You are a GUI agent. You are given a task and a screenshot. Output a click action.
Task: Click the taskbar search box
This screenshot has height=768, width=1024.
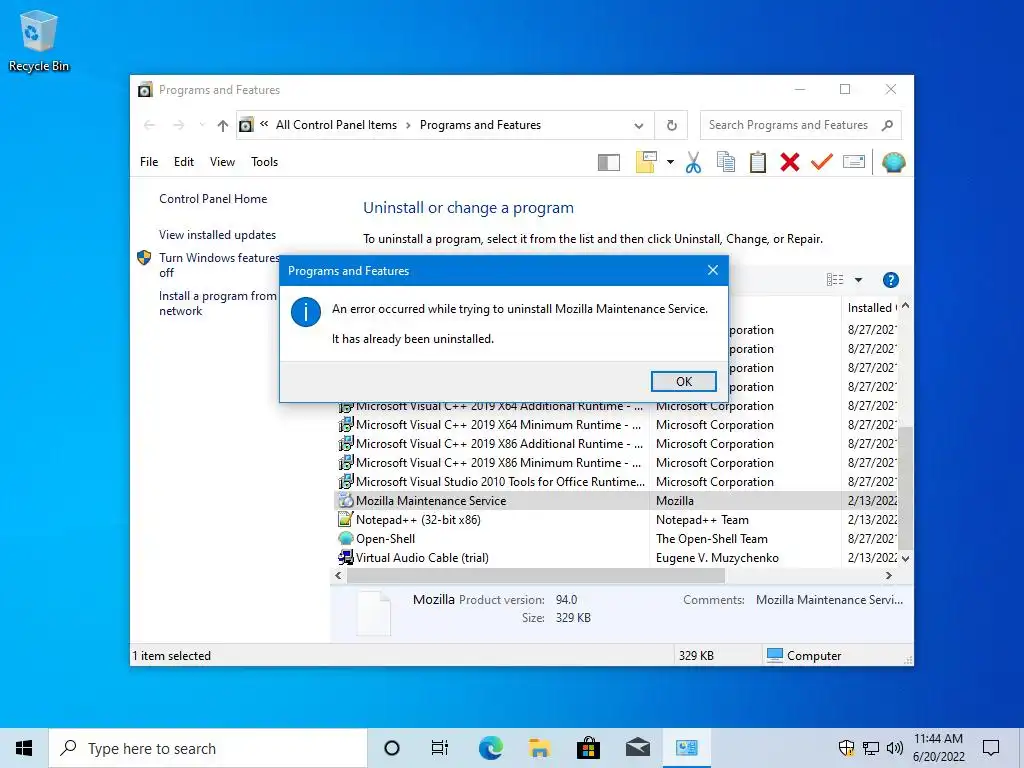point(208,748)
